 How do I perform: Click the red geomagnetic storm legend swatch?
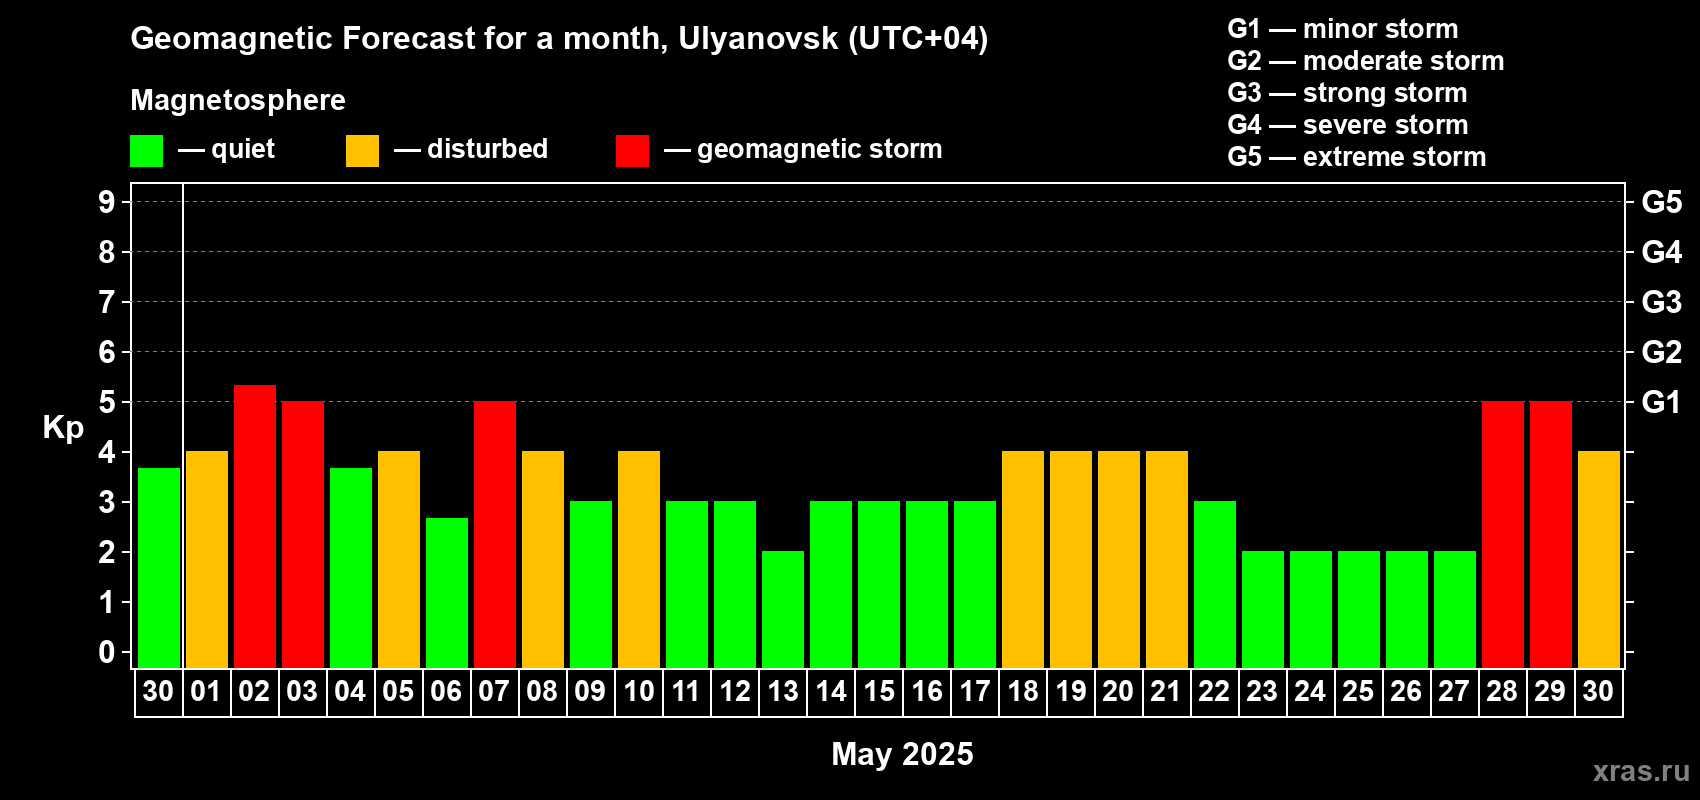632,151
